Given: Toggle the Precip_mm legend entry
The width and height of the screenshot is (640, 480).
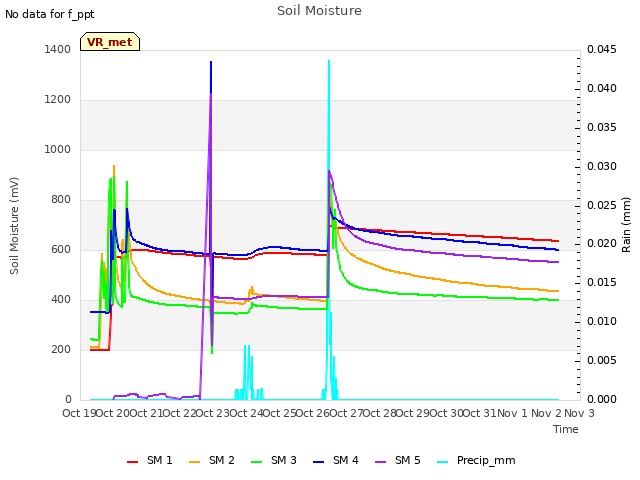Looking at the screenshot, I should pos(476,460).
